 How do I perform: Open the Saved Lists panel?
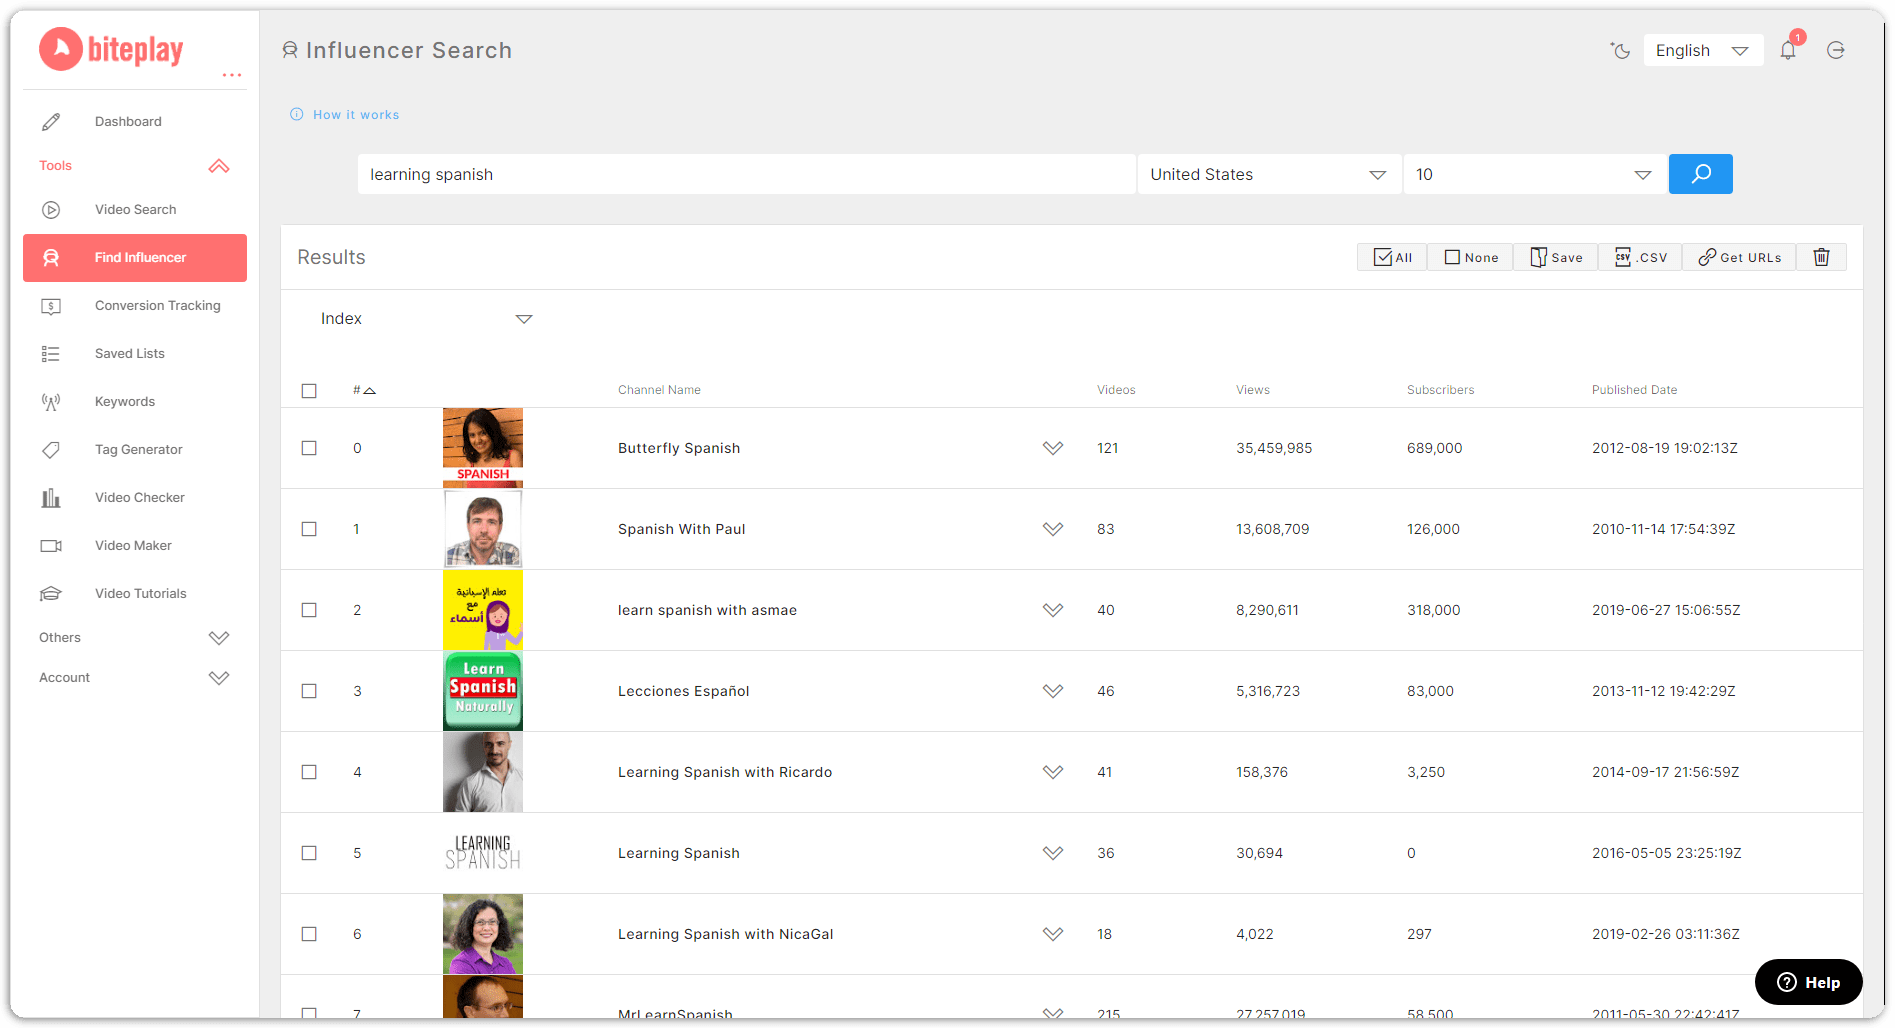click(129, 353)
